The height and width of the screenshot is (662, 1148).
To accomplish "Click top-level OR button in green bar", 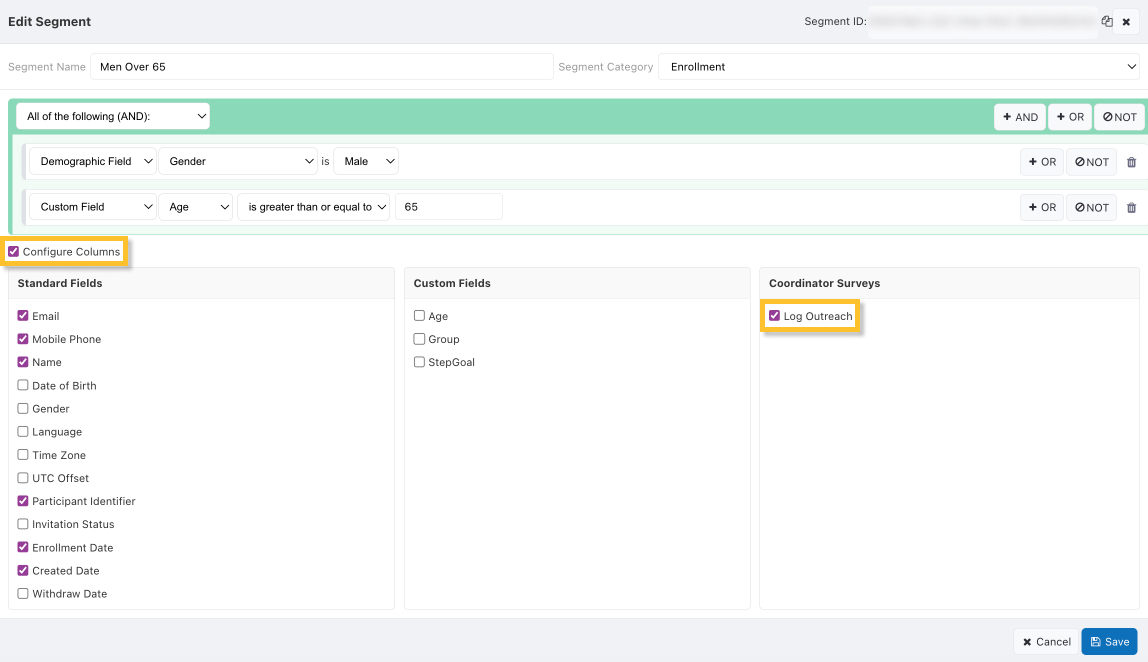I will 1069,117.
